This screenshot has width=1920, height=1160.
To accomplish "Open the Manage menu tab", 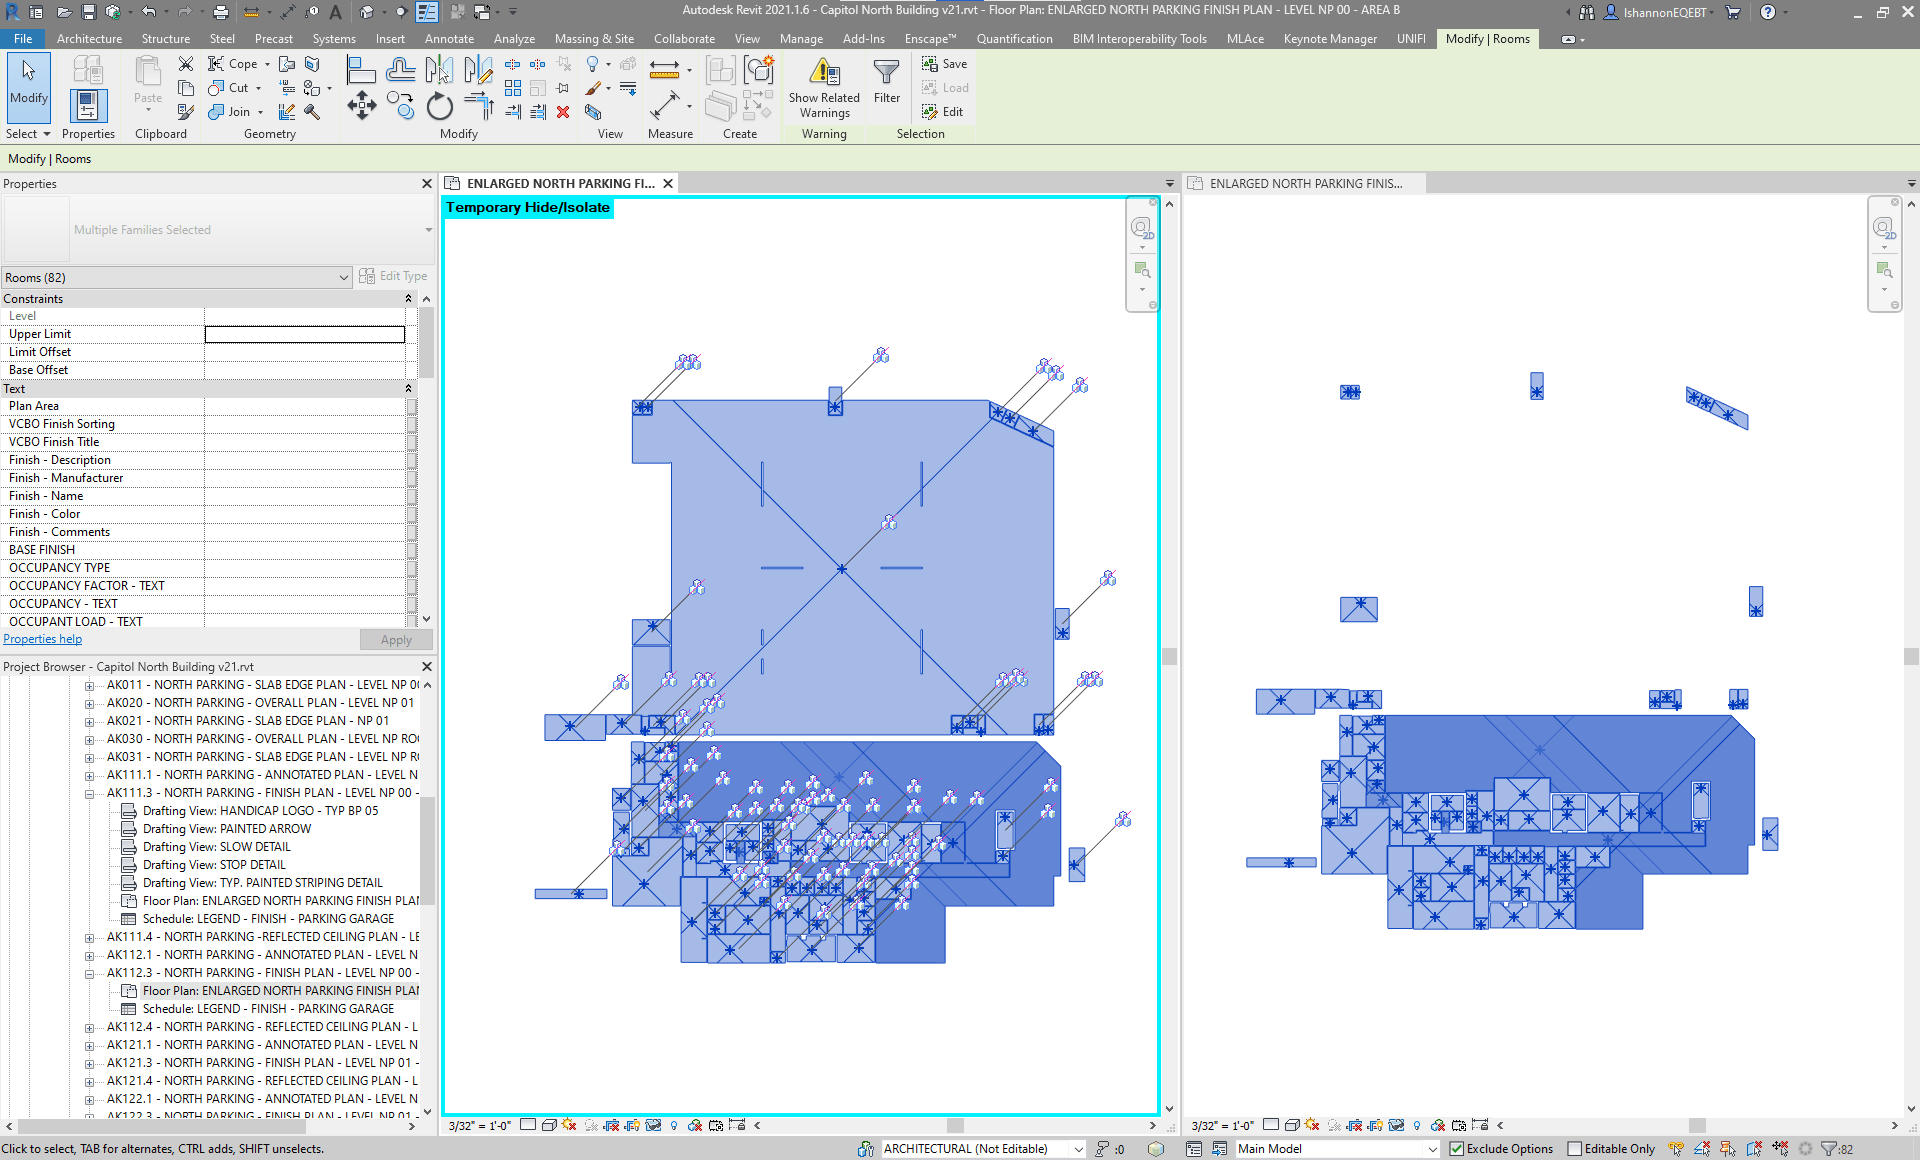I will [801, 38].
